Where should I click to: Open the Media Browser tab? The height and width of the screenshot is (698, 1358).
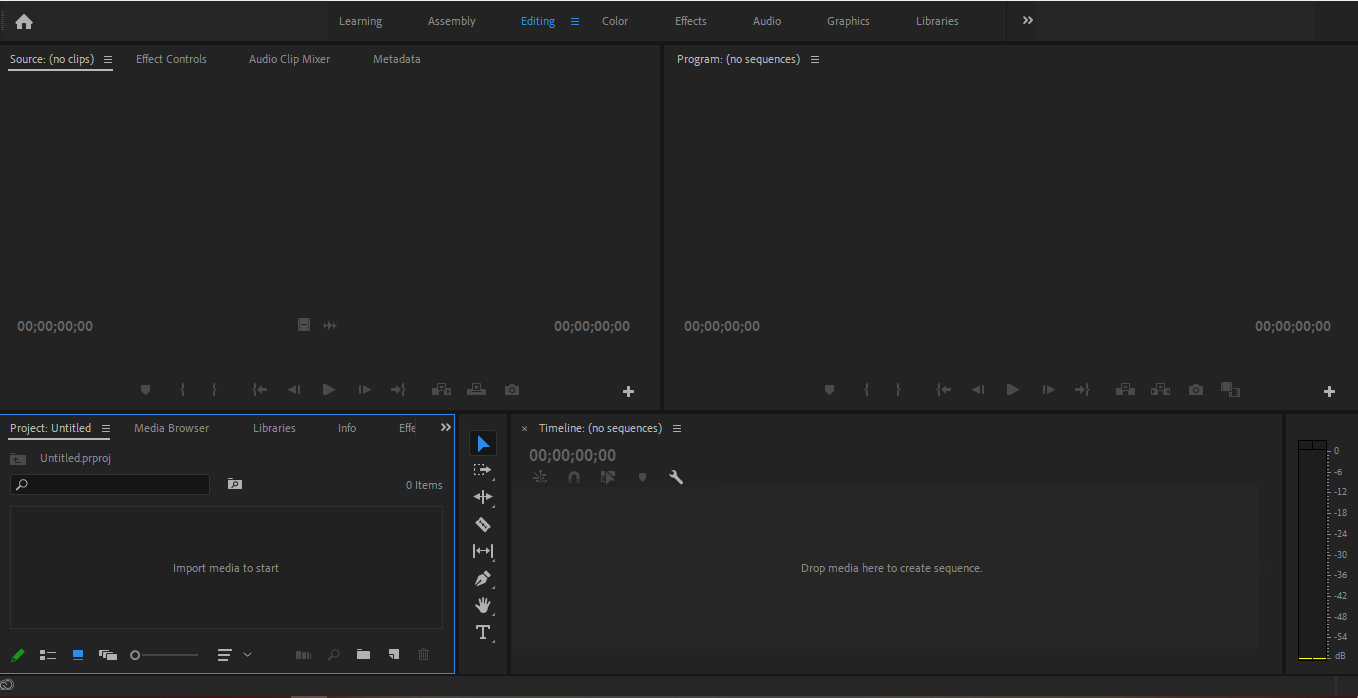click(172, 428)
